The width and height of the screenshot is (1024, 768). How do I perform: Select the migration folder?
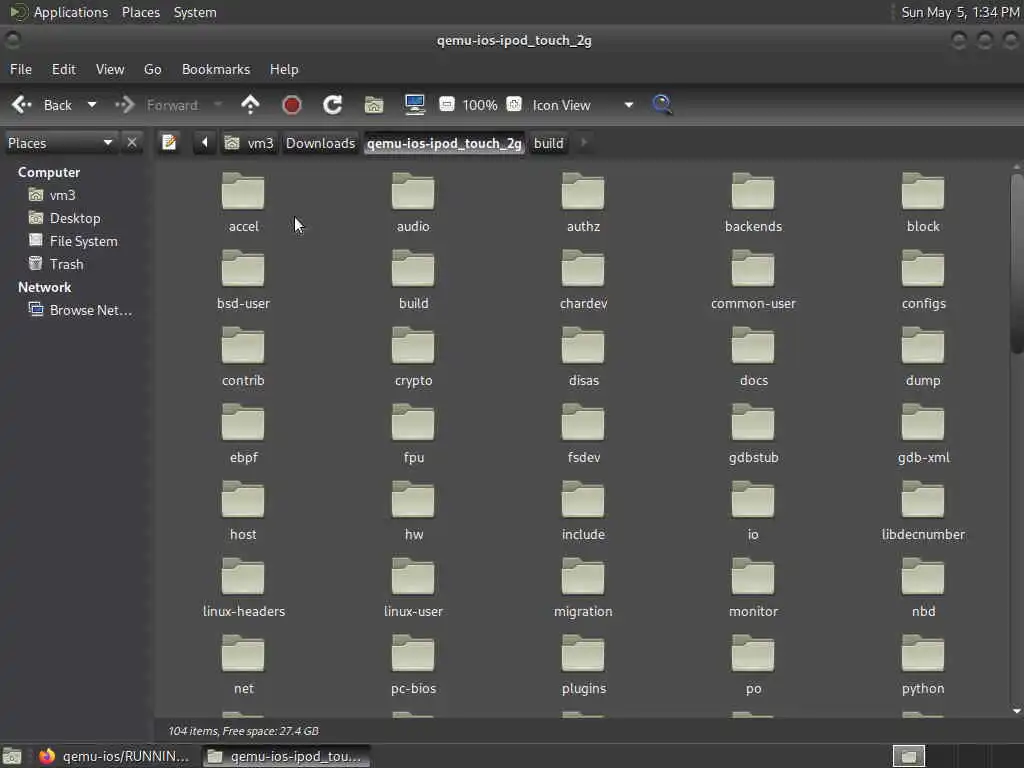pos(583,588)
